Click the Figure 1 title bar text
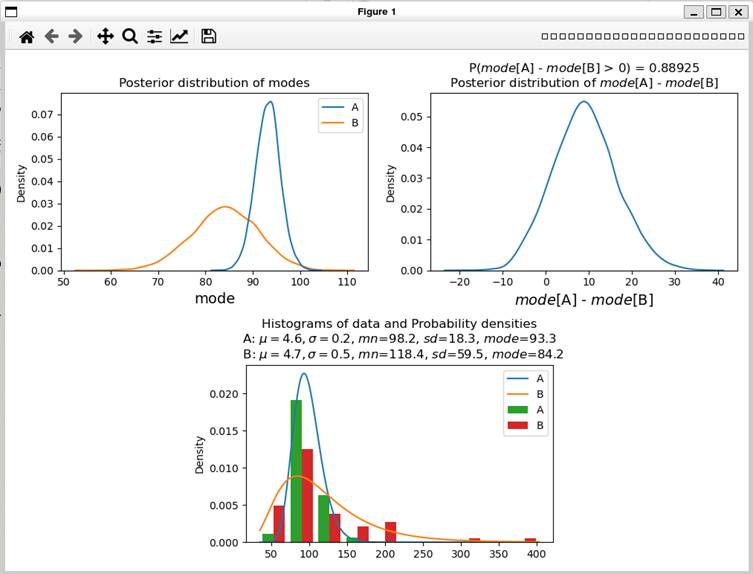This screenshot has height=574, width=753. click(376, 12)
